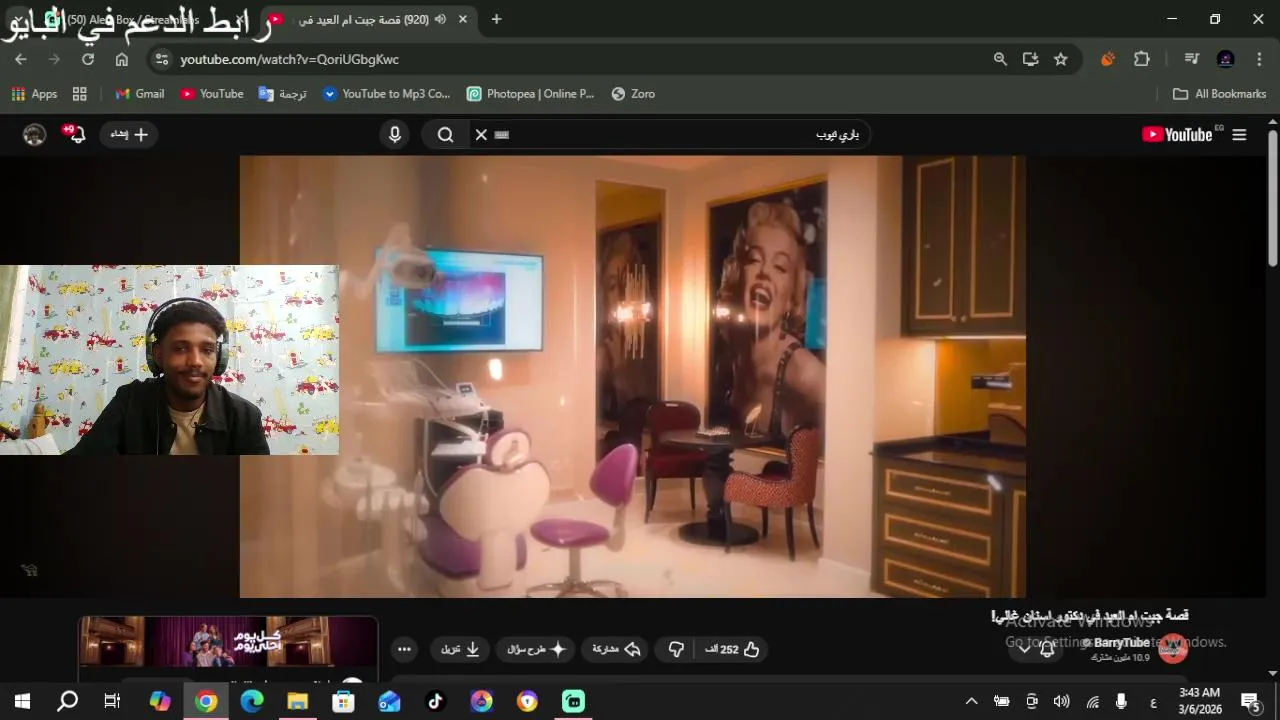Mute the audio icon on YouTube tab
Image resolution: width=1280 pixels, height=720 pixels.
[x=440, y=19]
